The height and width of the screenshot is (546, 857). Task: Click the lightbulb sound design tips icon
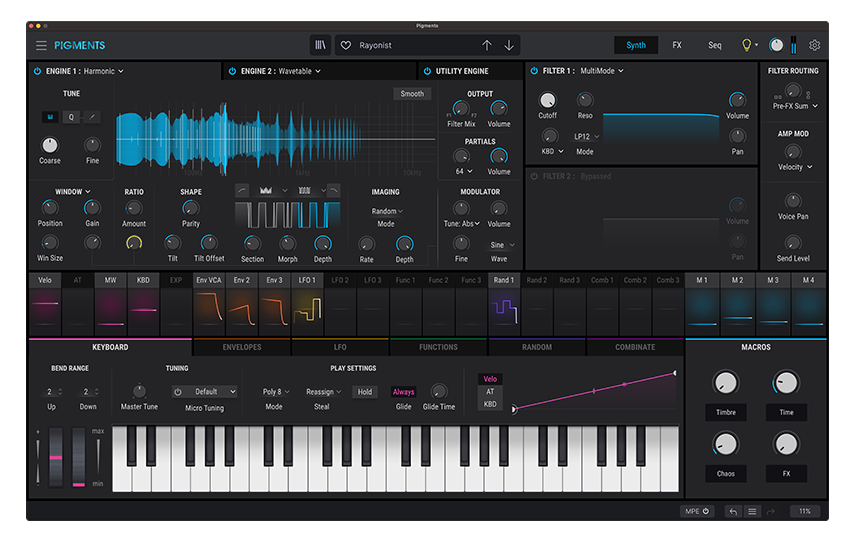[x=747, y=45]
